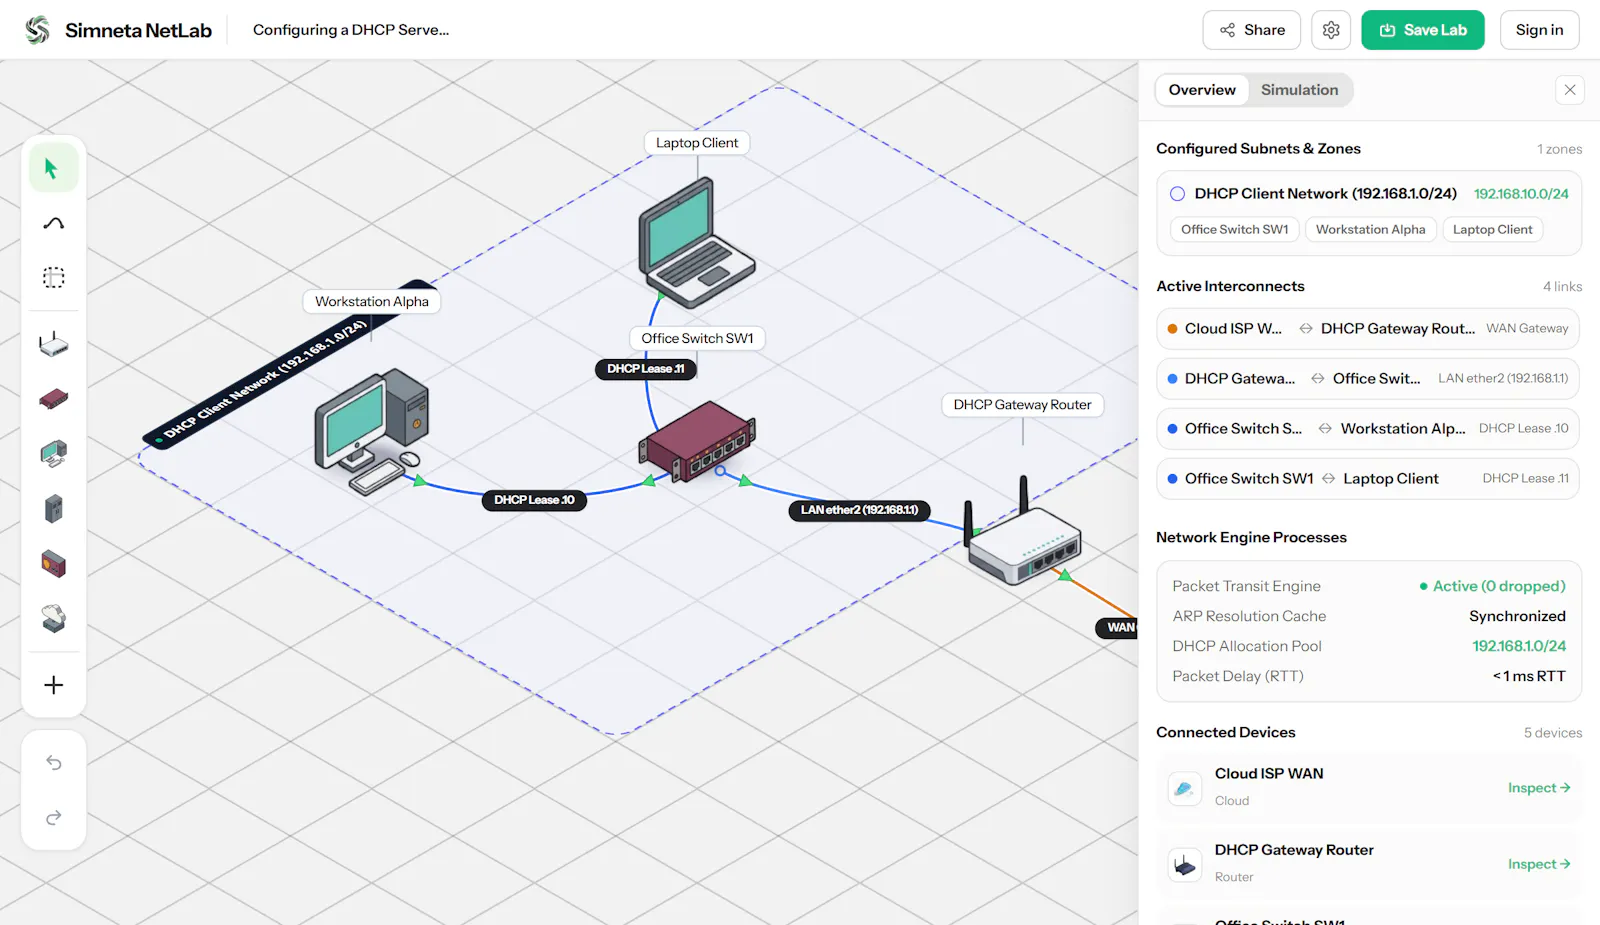This screenshot has width=1600, height=925.
Task: Select the Workstation Alpha computer on canvas
Action: coord(372,430)
